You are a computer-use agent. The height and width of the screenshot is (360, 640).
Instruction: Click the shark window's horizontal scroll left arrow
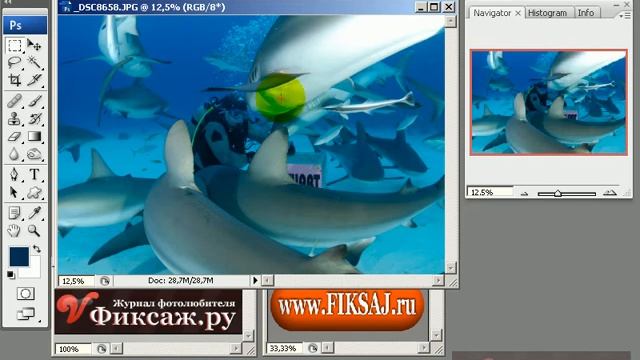[267, 280]
